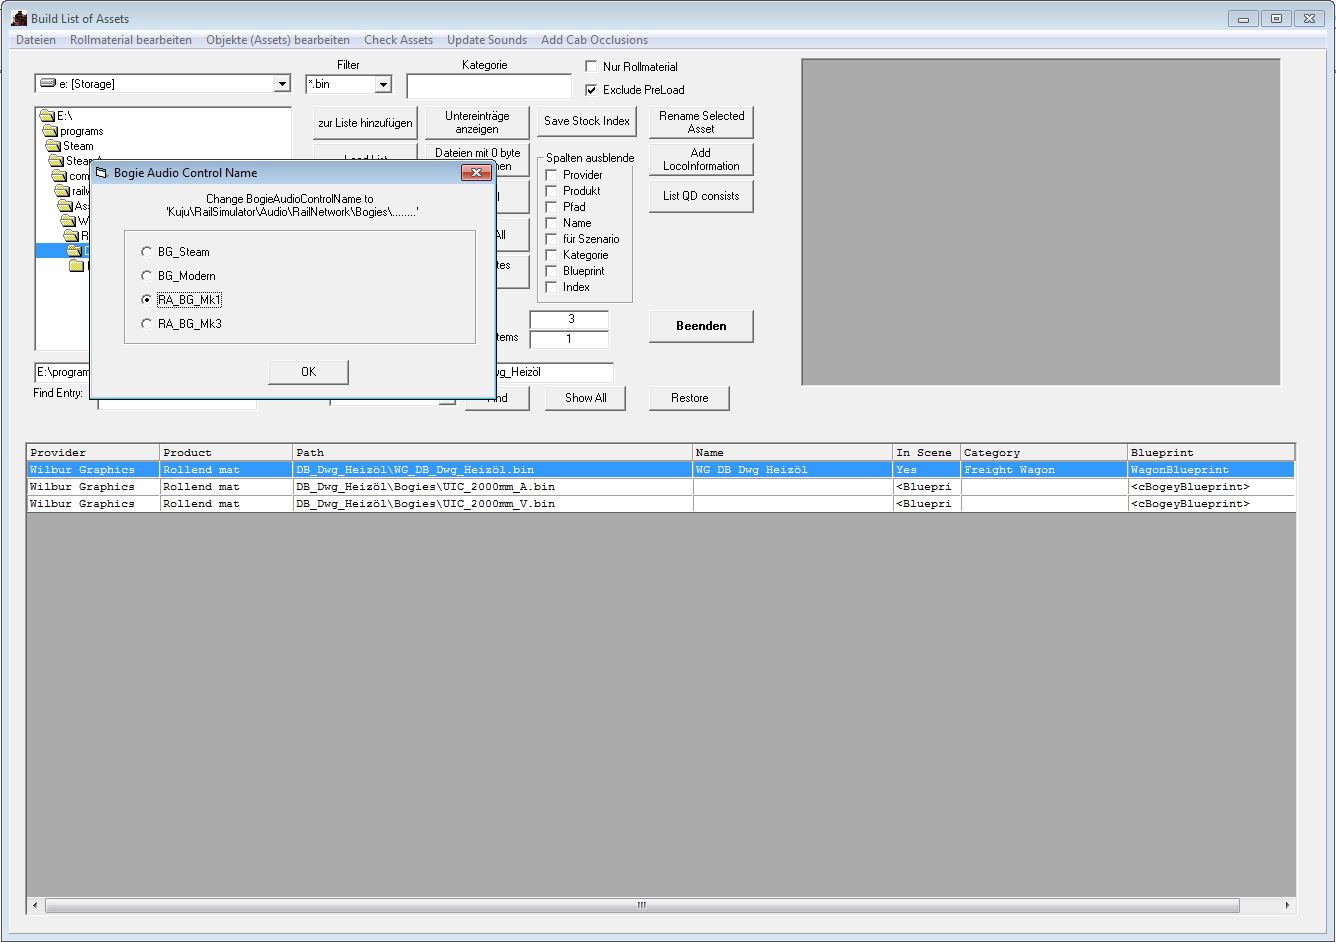Click the Beenden button
Screen dimensions: 1336x942
pos(701,326)
